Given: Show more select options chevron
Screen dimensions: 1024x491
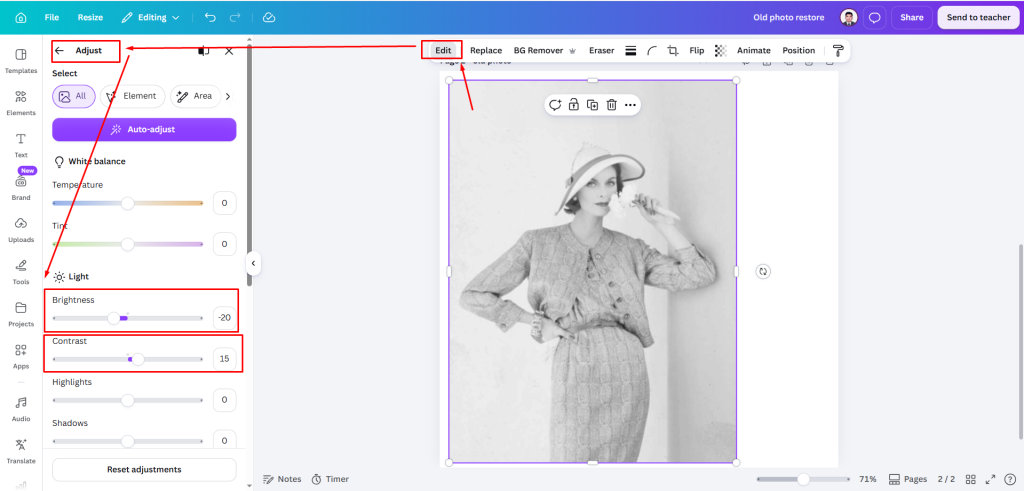Looking at the screenshot, I should 228,96.
